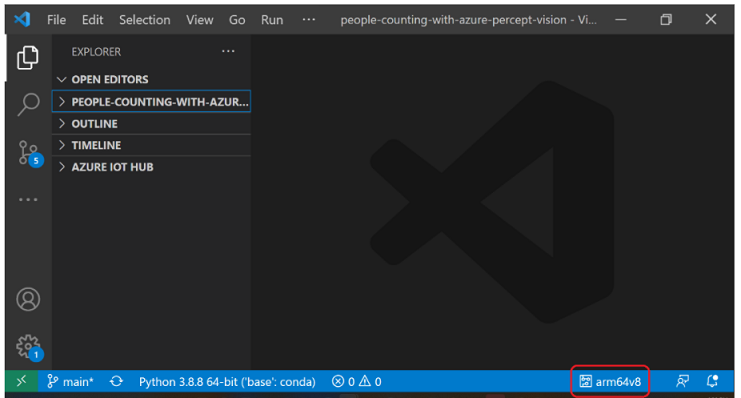This screenshot has width=741, height=398.
Task: Show hidden menus via title bar ellipsis
Action: pos(309,19)
